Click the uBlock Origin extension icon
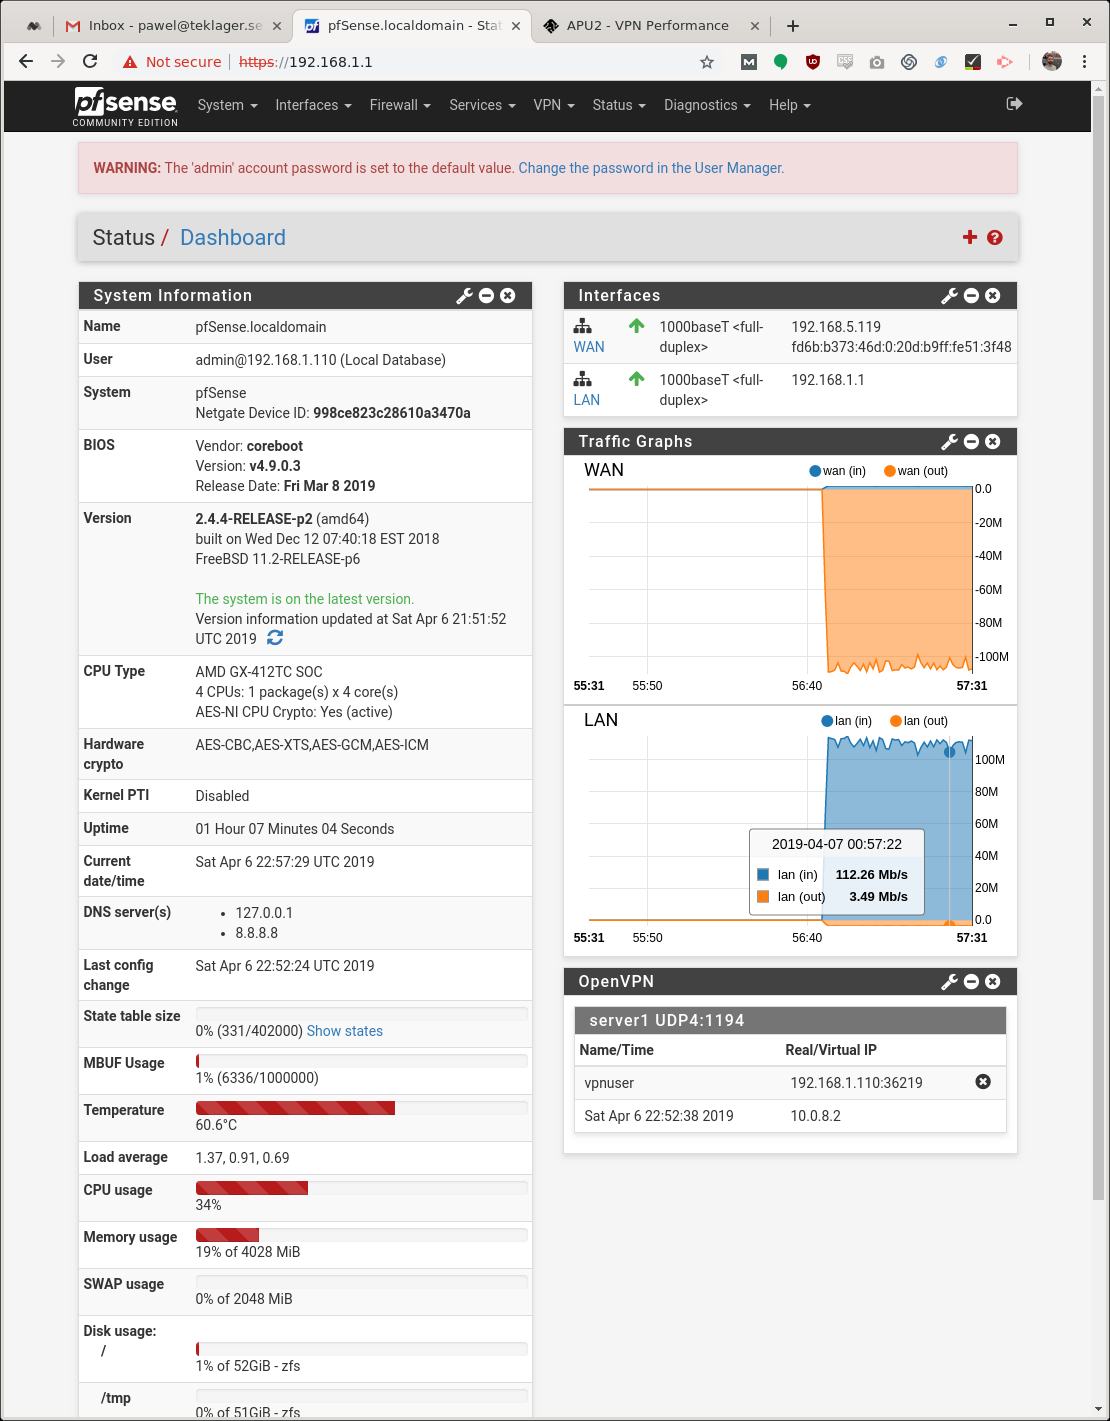The height and width of the screenshot is (1421, 1110). tap(813, 62)
